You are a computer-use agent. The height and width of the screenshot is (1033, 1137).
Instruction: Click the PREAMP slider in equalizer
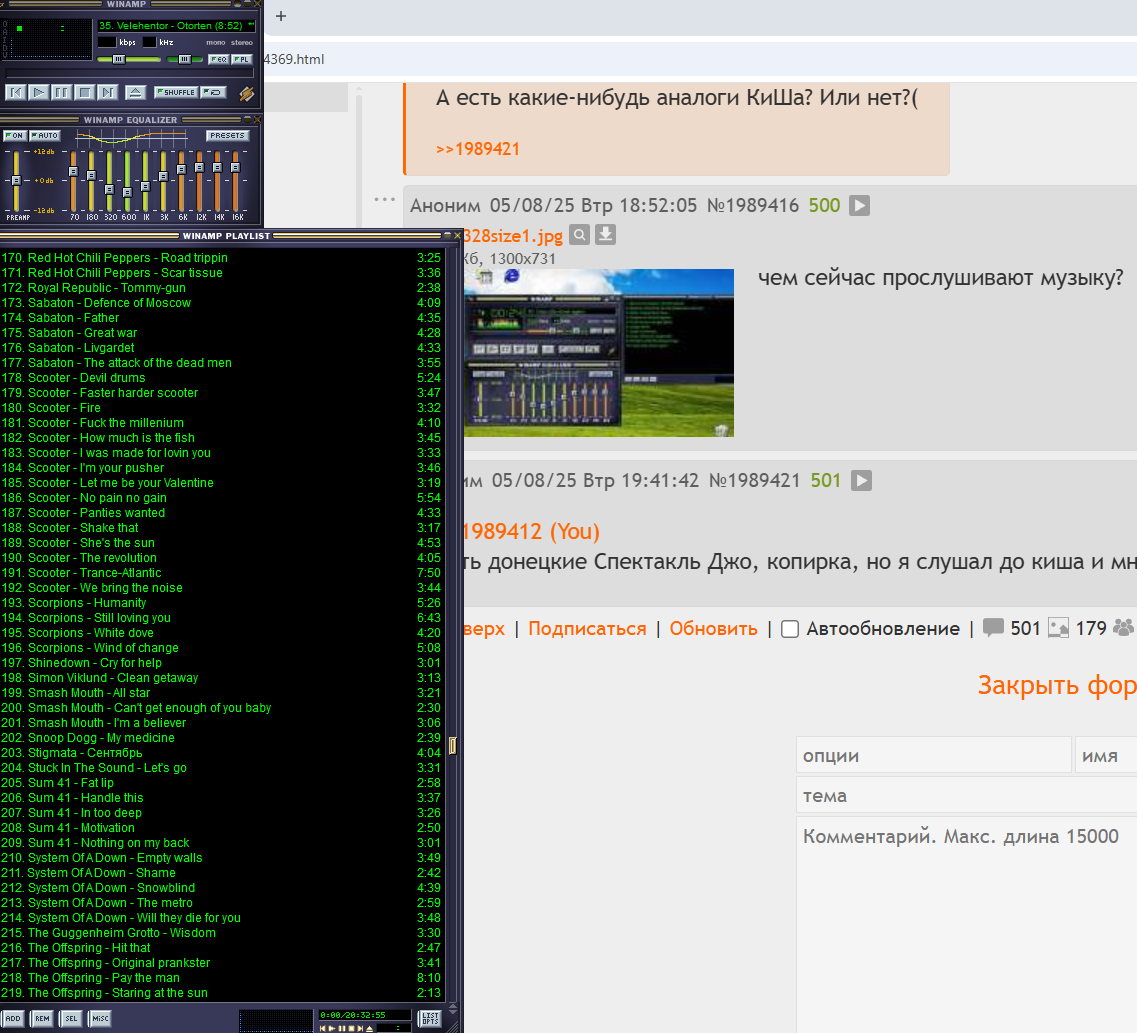tap(16, 181)
